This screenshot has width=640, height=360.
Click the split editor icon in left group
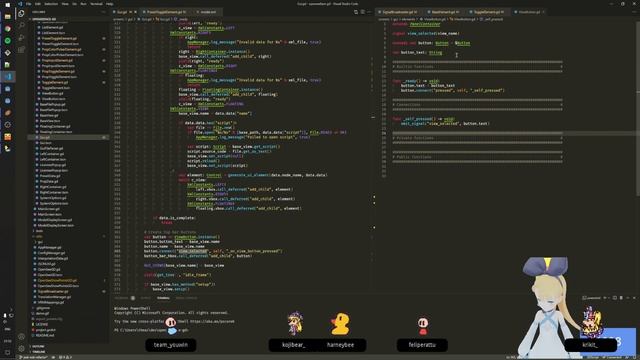(x=362, y=12)
